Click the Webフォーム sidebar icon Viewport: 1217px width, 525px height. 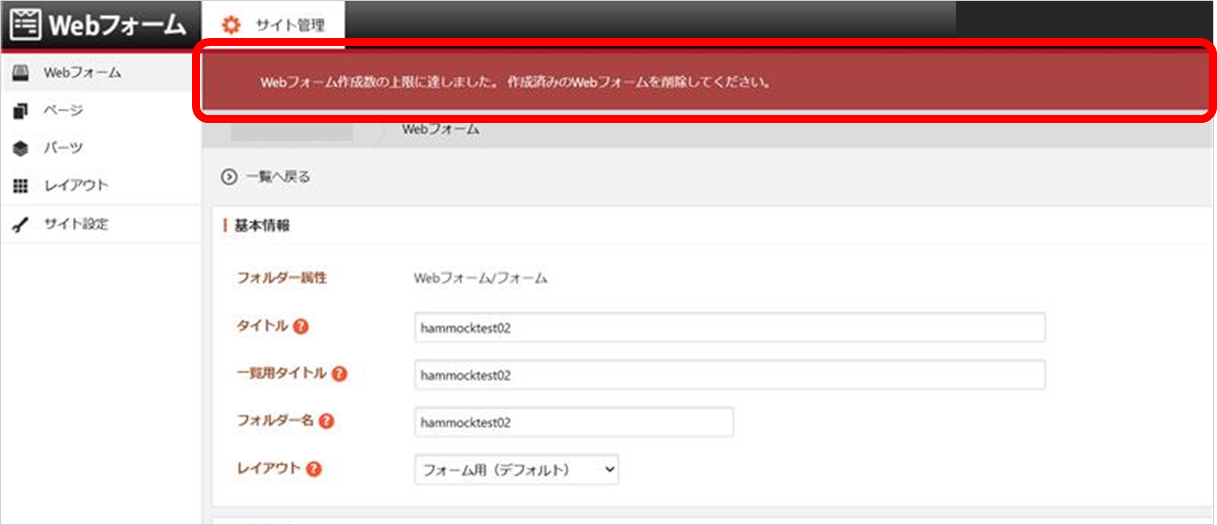click(x=20, y=73)
